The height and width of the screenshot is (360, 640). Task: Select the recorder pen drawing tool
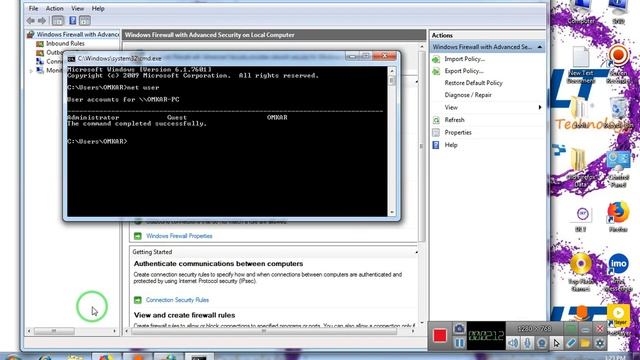pyautogui.click(x=571, y=343)
